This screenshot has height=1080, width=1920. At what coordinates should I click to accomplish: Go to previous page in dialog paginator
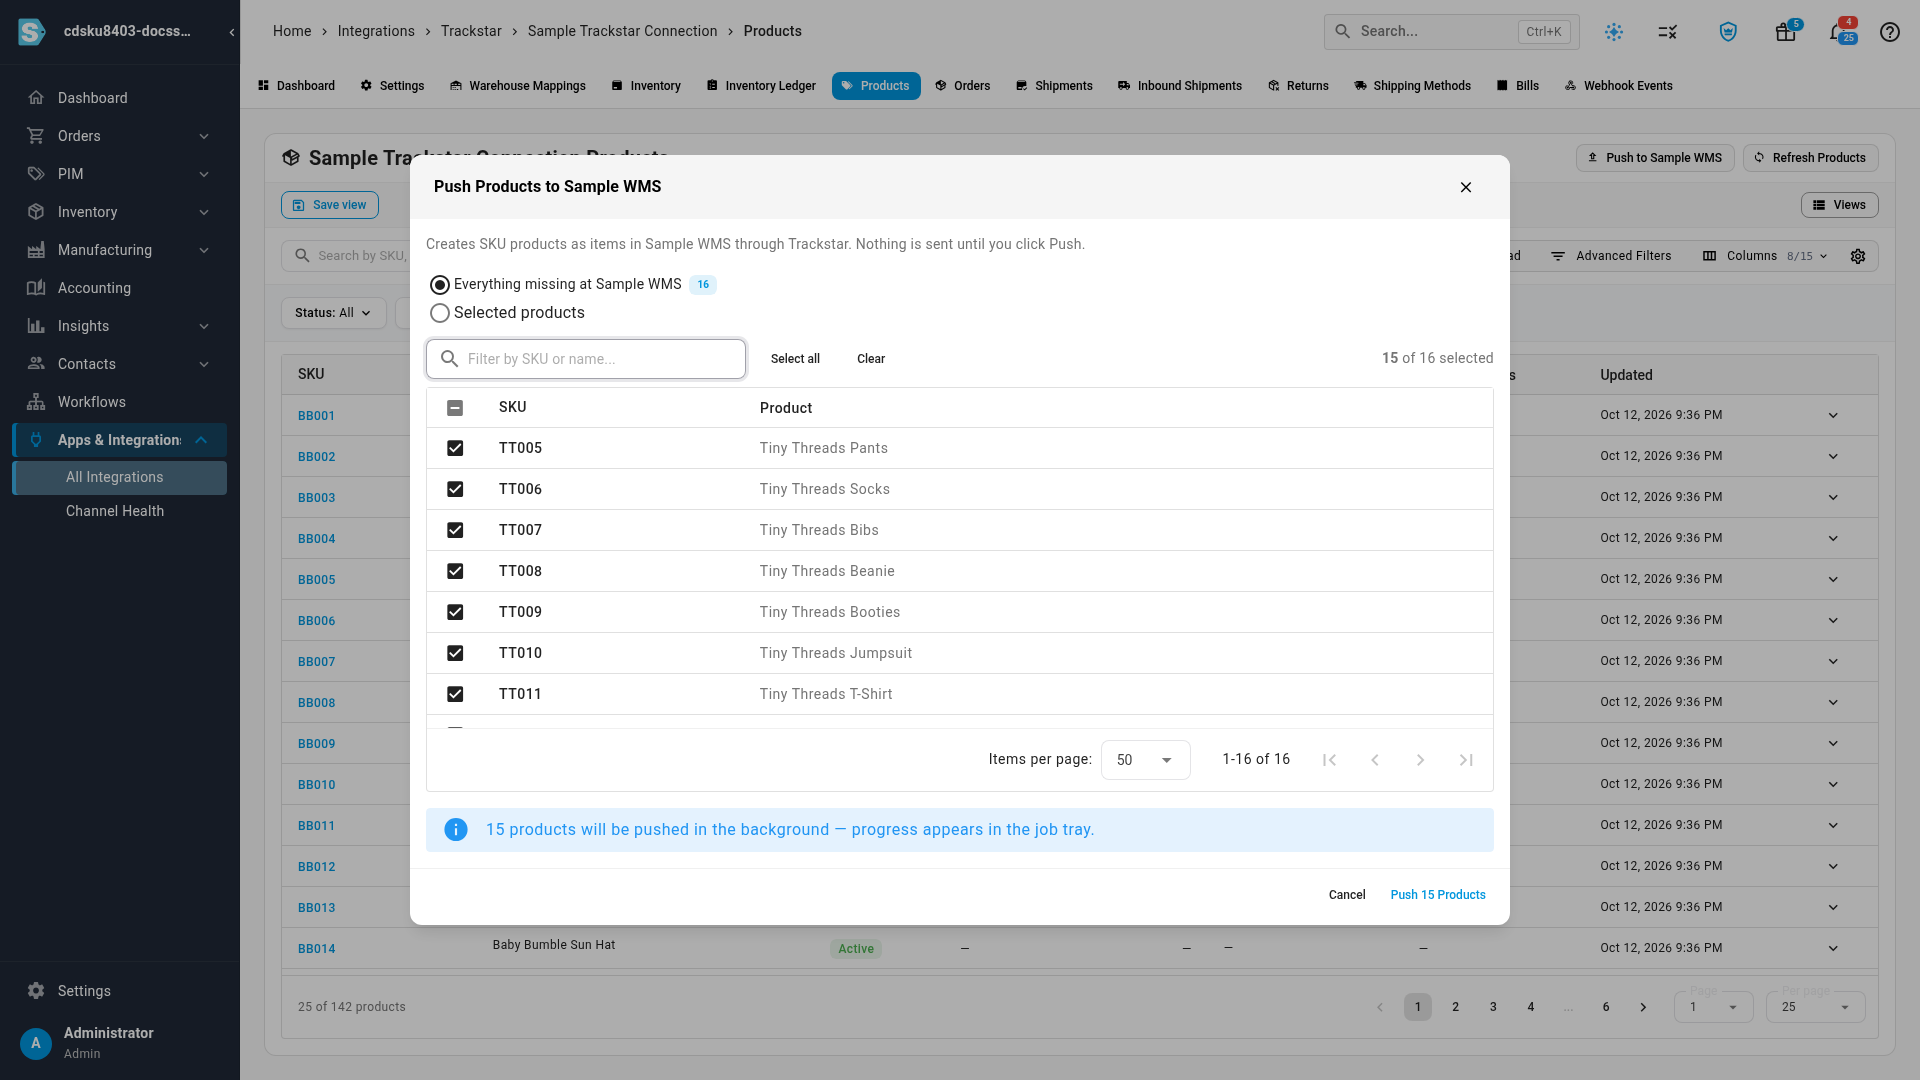click(x=1375, y=760)
